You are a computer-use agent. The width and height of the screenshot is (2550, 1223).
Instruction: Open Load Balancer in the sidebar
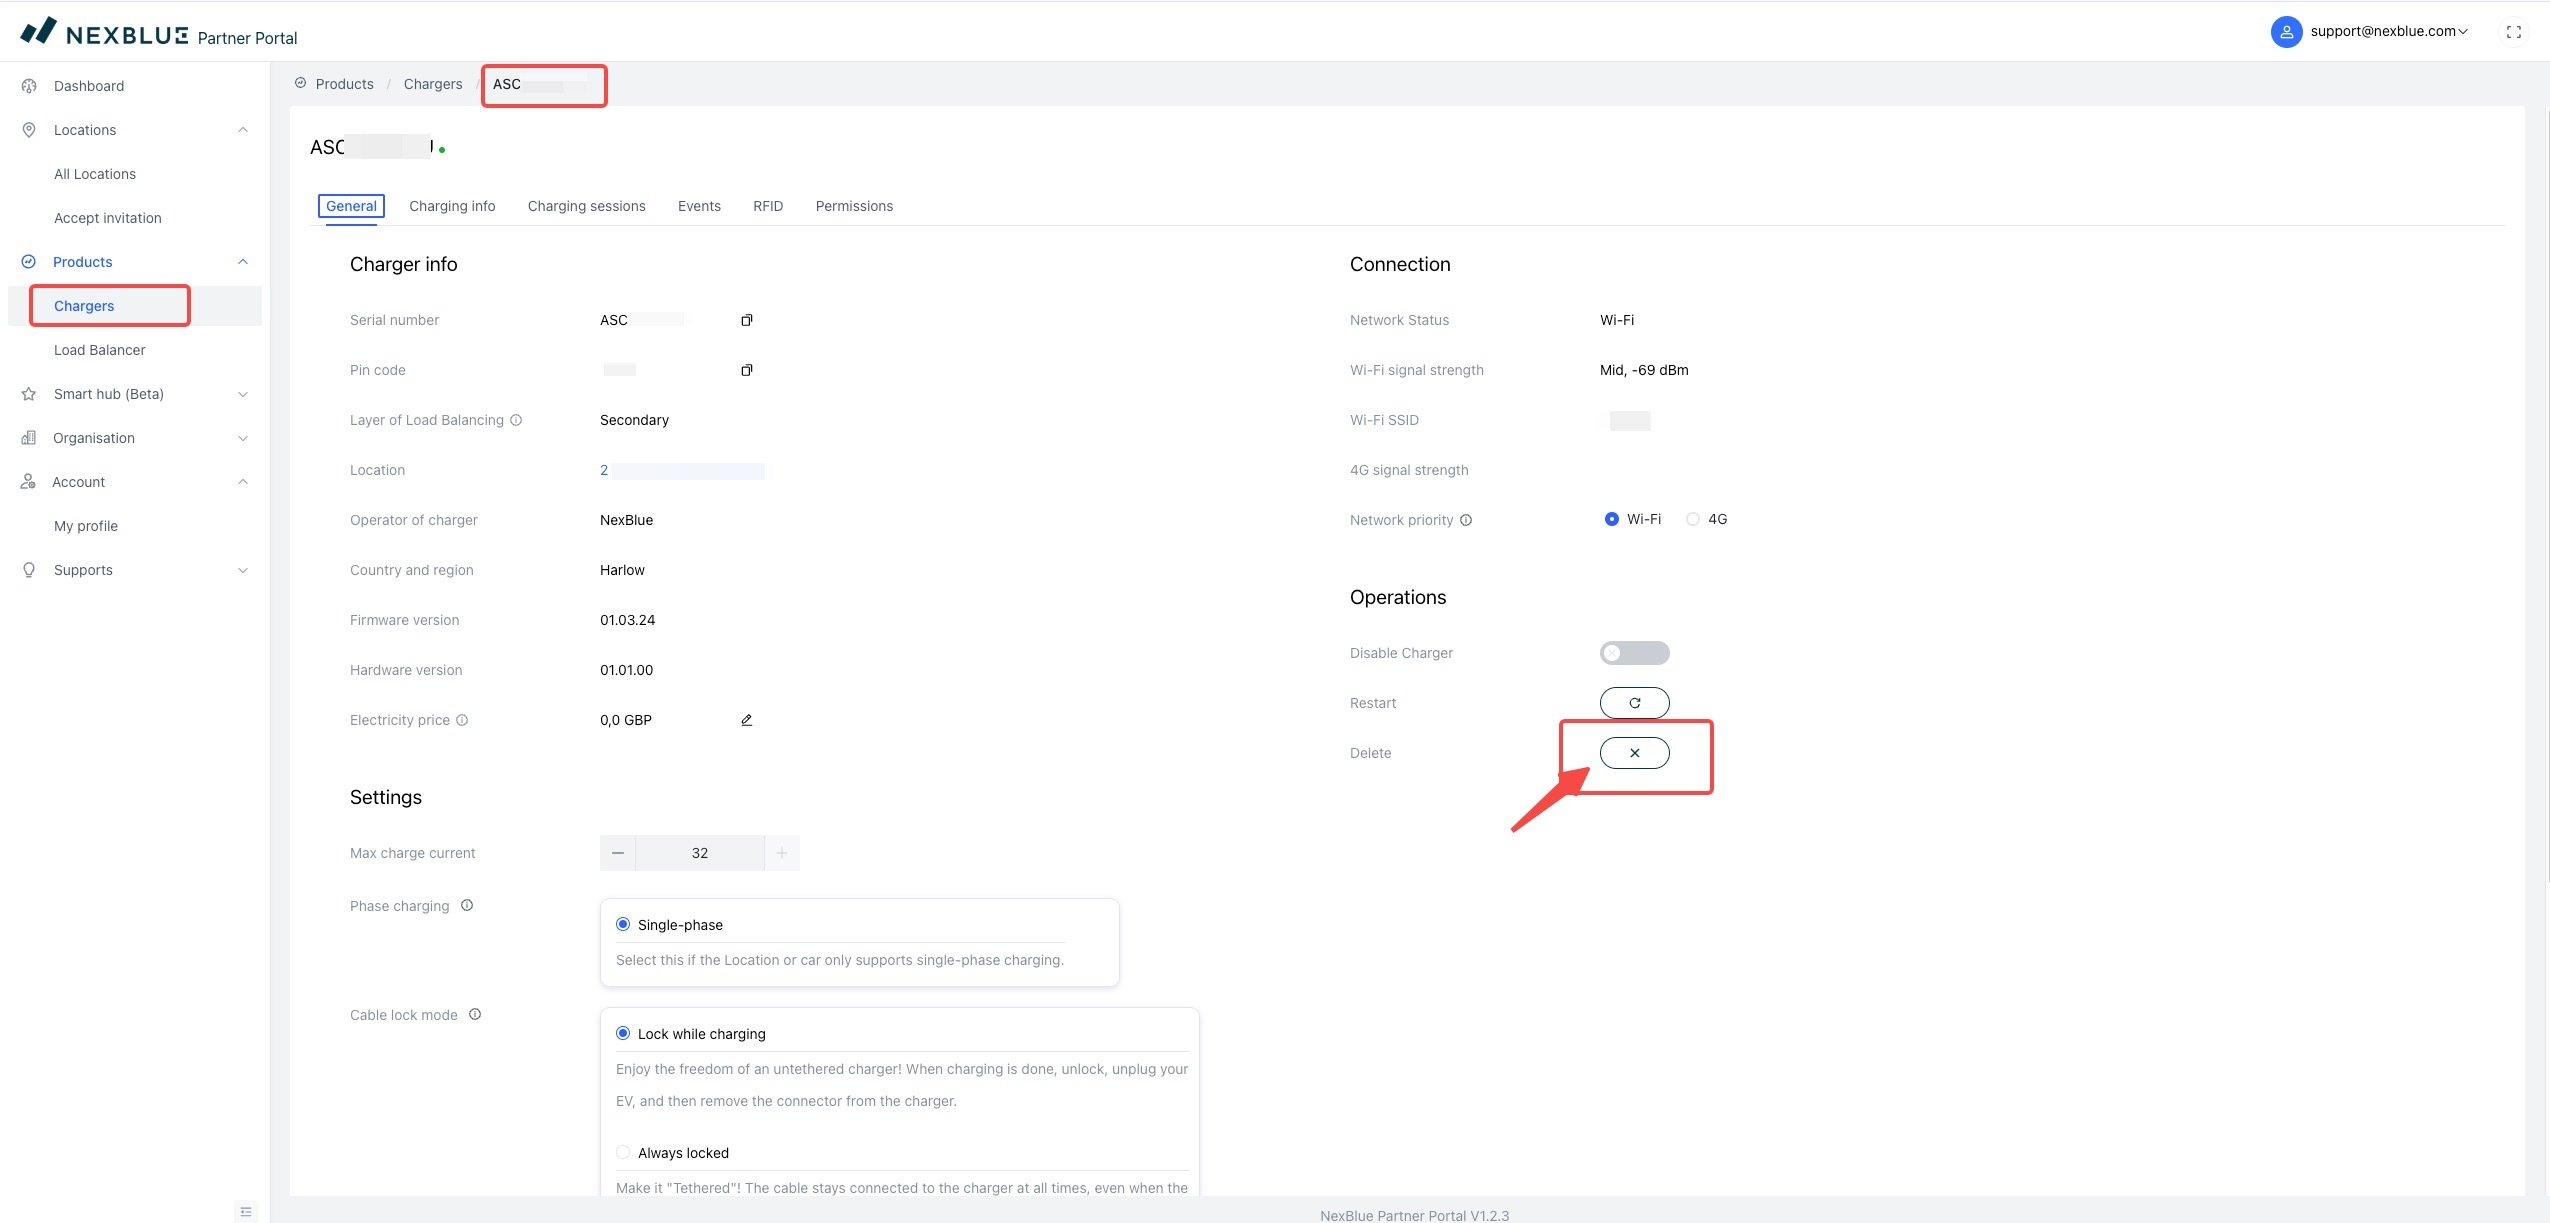pyautogui.click(x=100, y=350)
